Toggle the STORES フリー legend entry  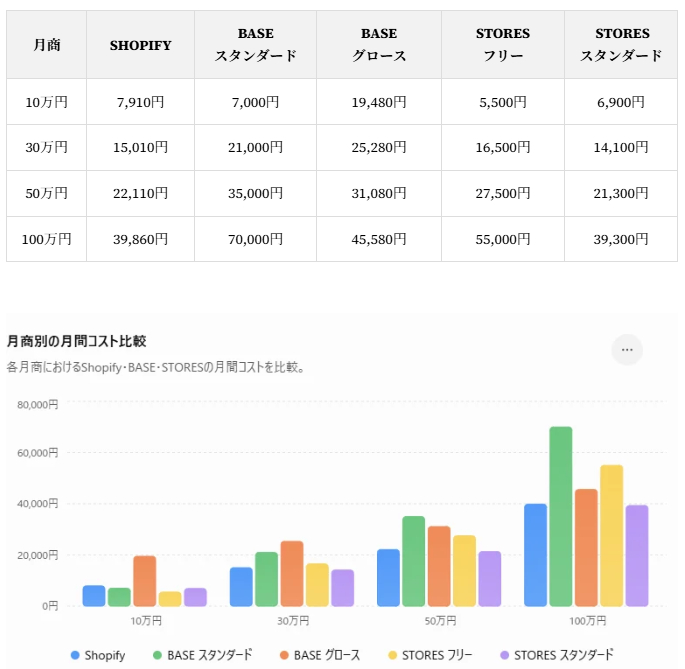pyautogui.click(x=430, y=655)
